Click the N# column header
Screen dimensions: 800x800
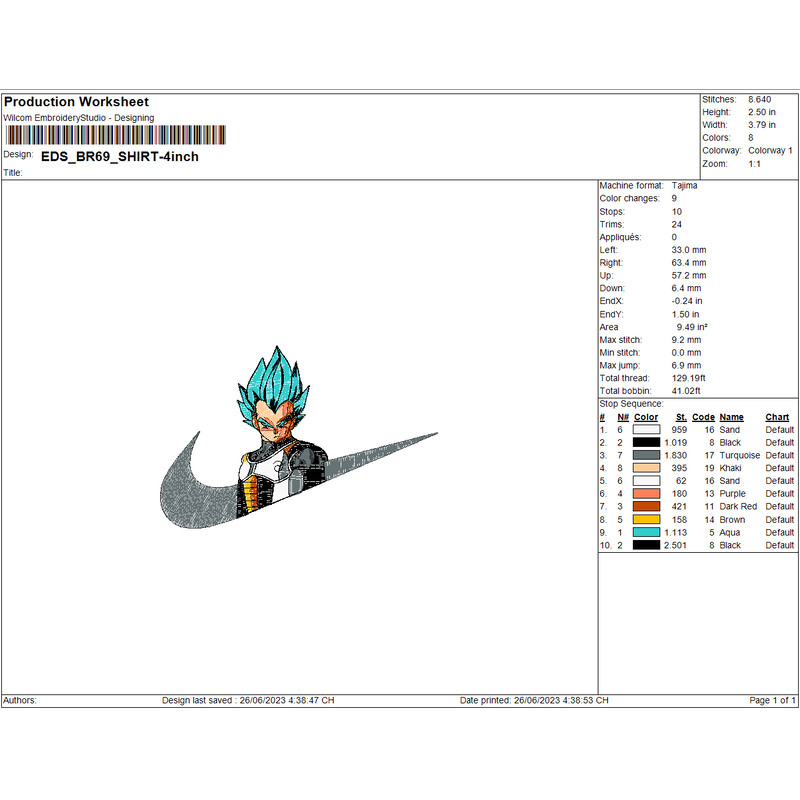[622, 417]
